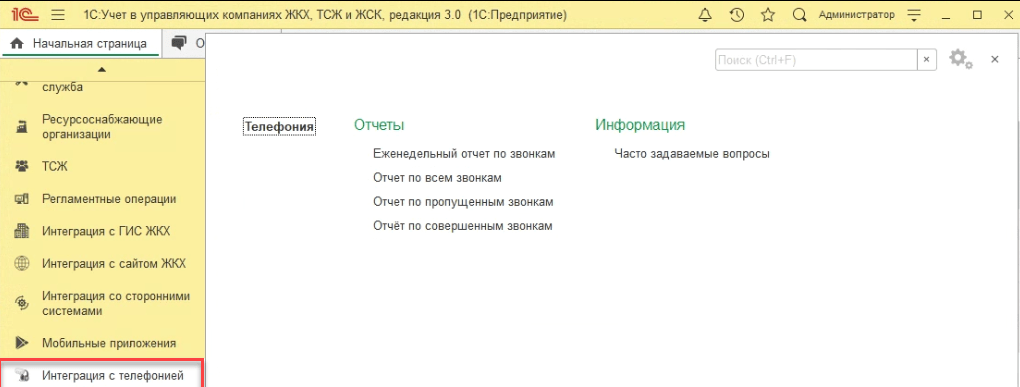Open Часто задаваемые вопросы

(x=692, y=154)
